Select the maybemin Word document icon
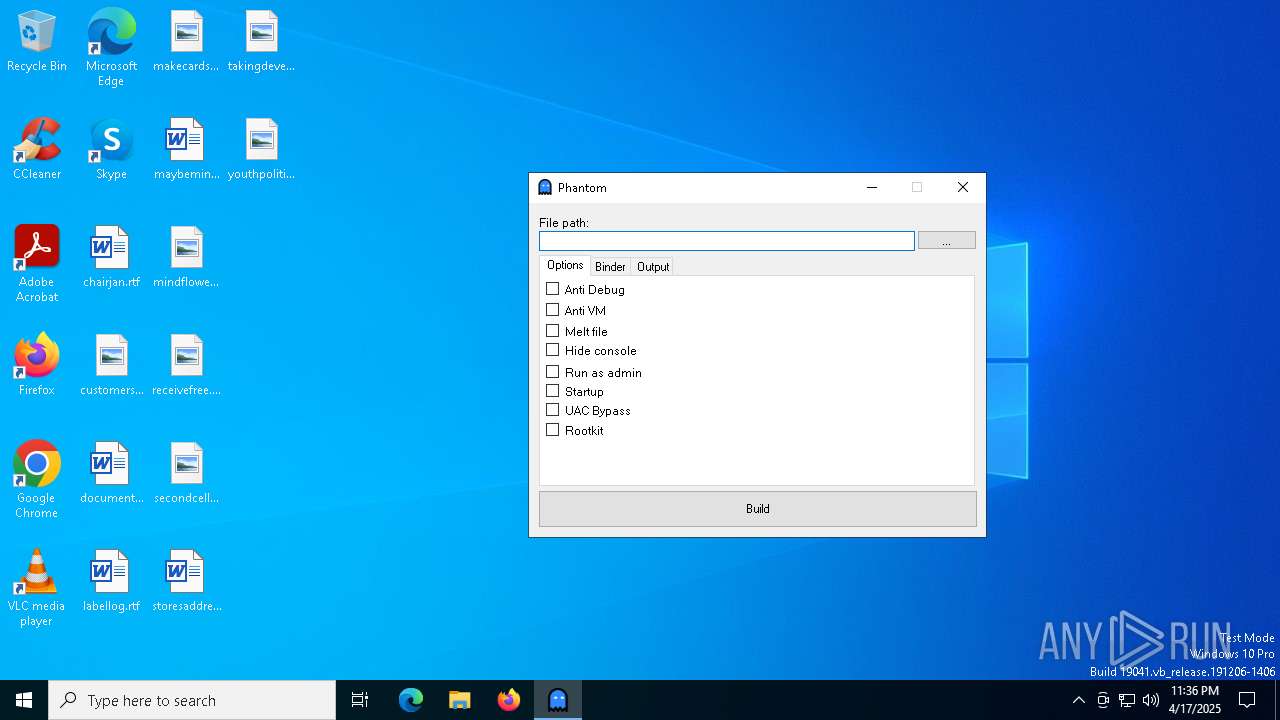This screenshot has width=1280, height=720. 186,150
